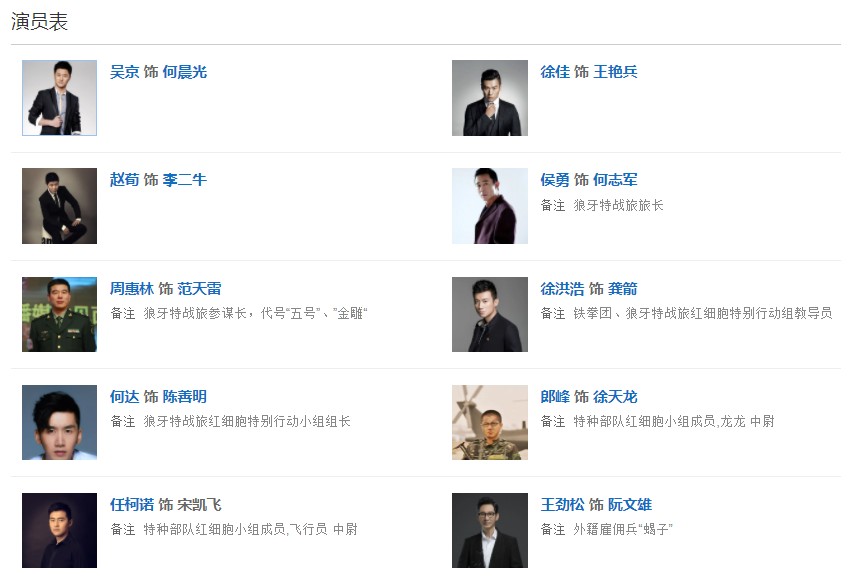The width and height of the screenshot is (863, 583).
Task: Open the actor link 徐洪浩
Action: [562, 288]
